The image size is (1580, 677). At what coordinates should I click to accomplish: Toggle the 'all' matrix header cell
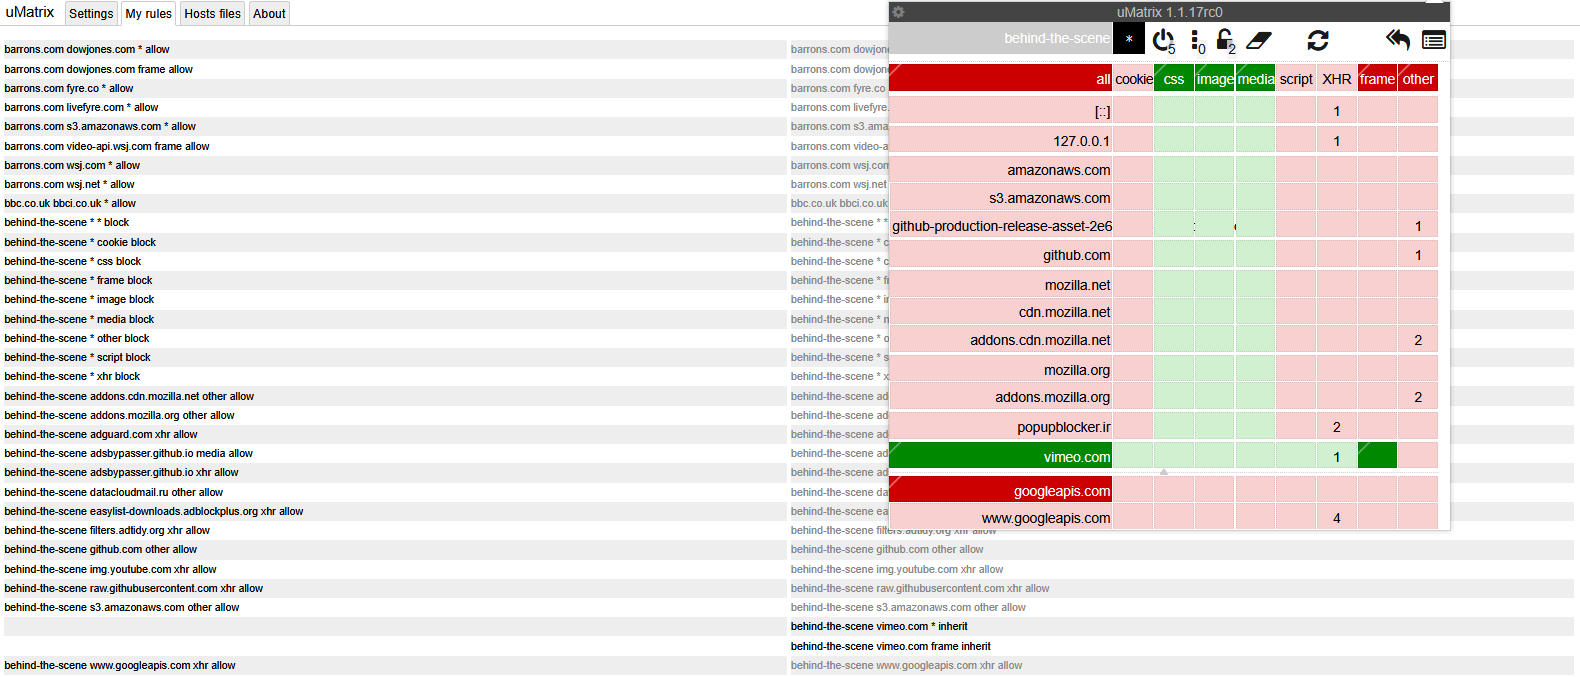[x=1001, y=79]
